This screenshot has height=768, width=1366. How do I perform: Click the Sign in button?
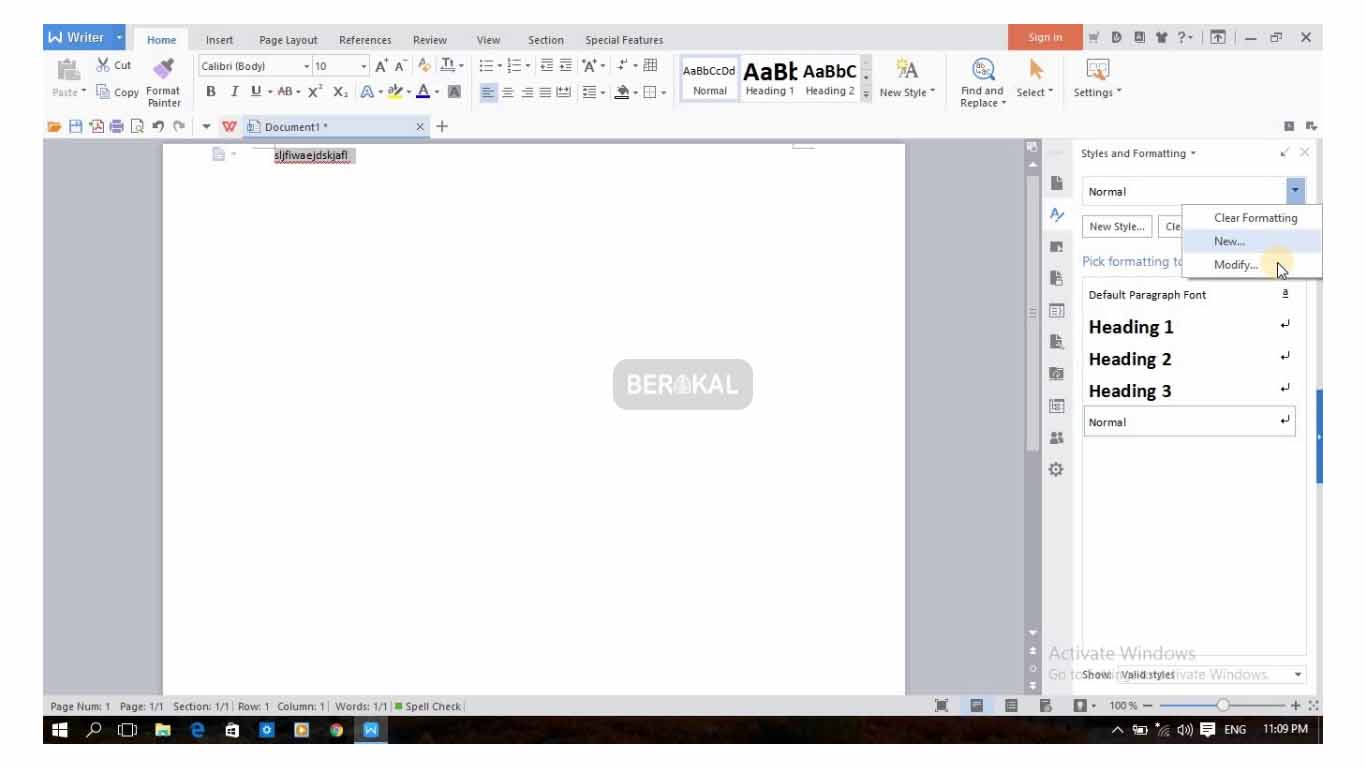click(1043, 36)
